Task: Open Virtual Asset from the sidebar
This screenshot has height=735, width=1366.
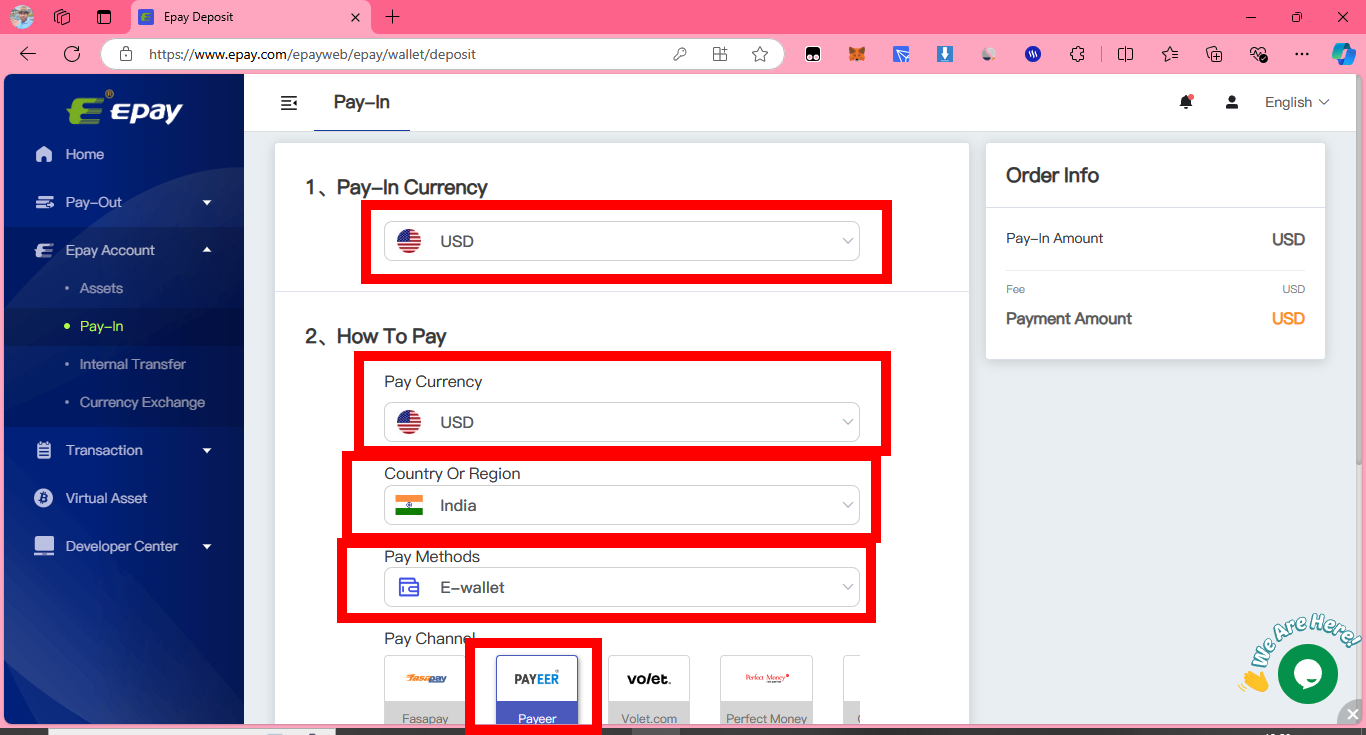Action: pos(106,498)
